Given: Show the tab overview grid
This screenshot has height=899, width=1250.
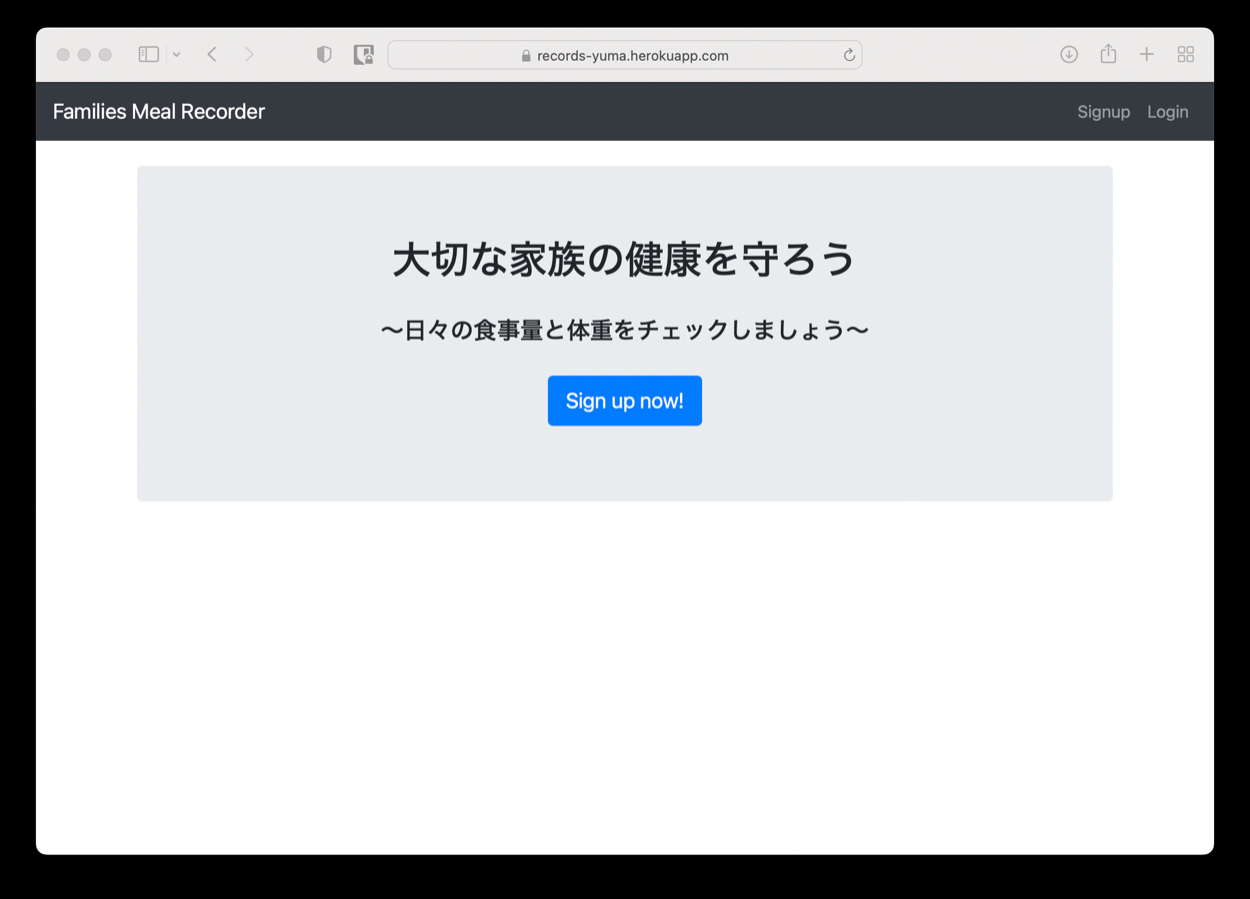Looking at the screenshot, I should [x=1186, y=55].
